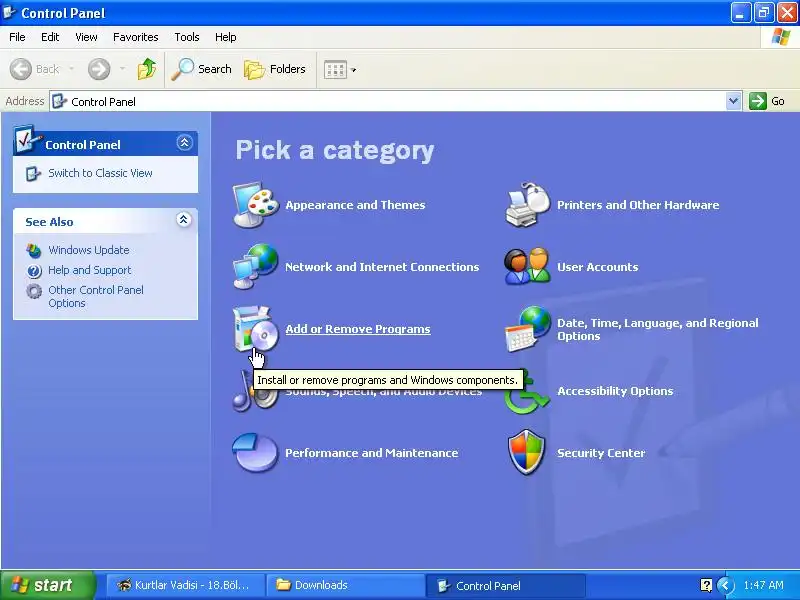The image size is (800, 600).
Task: Click the Security Center shield icon
Action: point(527,452)
